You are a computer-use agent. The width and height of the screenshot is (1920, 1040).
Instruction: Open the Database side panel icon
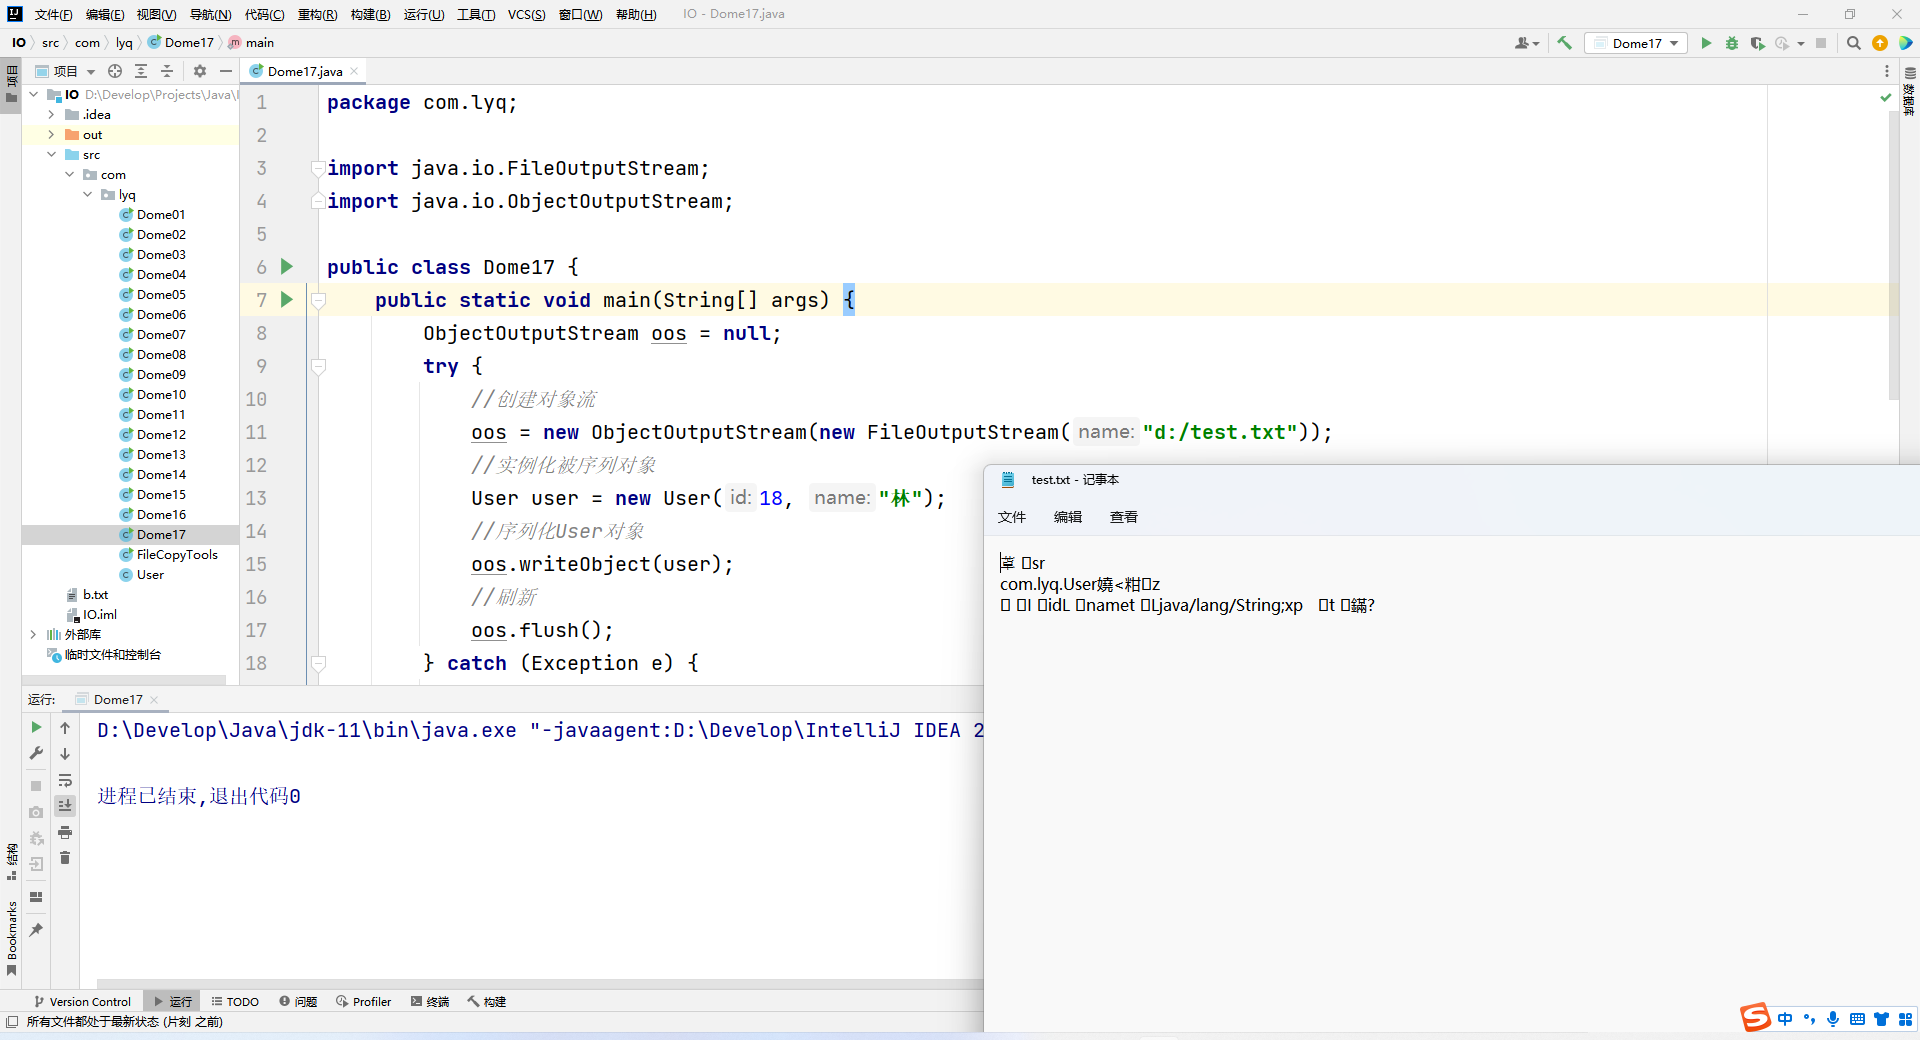pos(1910,73)
